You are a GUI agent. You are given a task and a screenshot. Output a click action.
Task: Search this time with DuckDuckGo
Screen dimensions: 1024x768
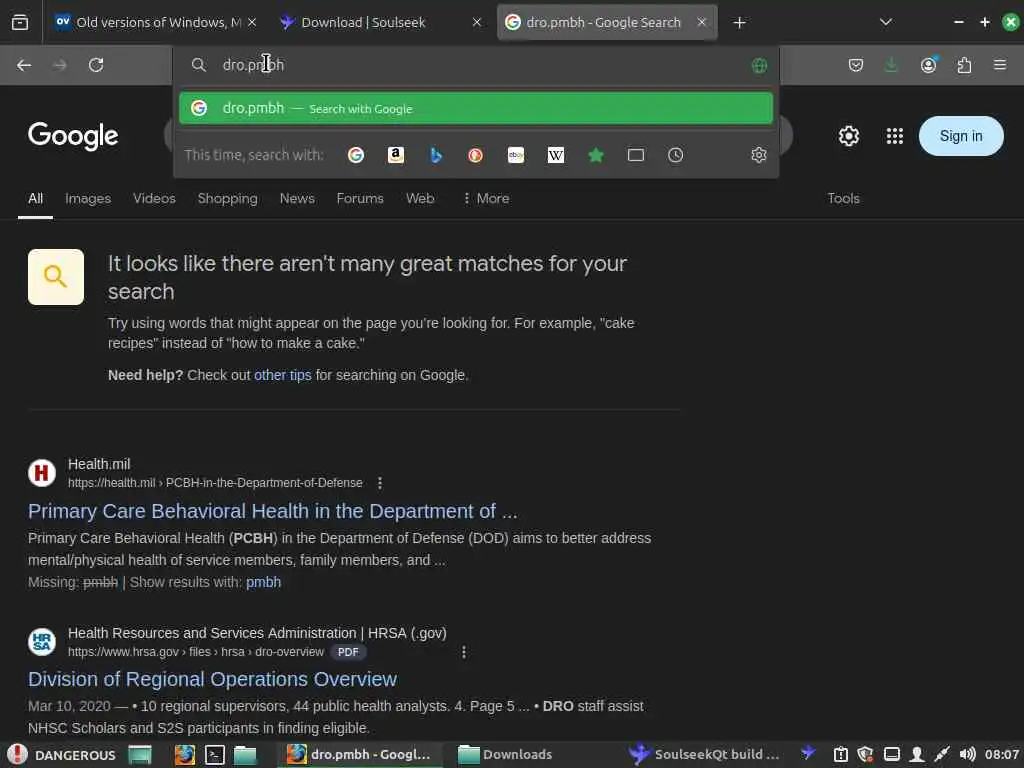pyautogui.click(x=475, y=155)
